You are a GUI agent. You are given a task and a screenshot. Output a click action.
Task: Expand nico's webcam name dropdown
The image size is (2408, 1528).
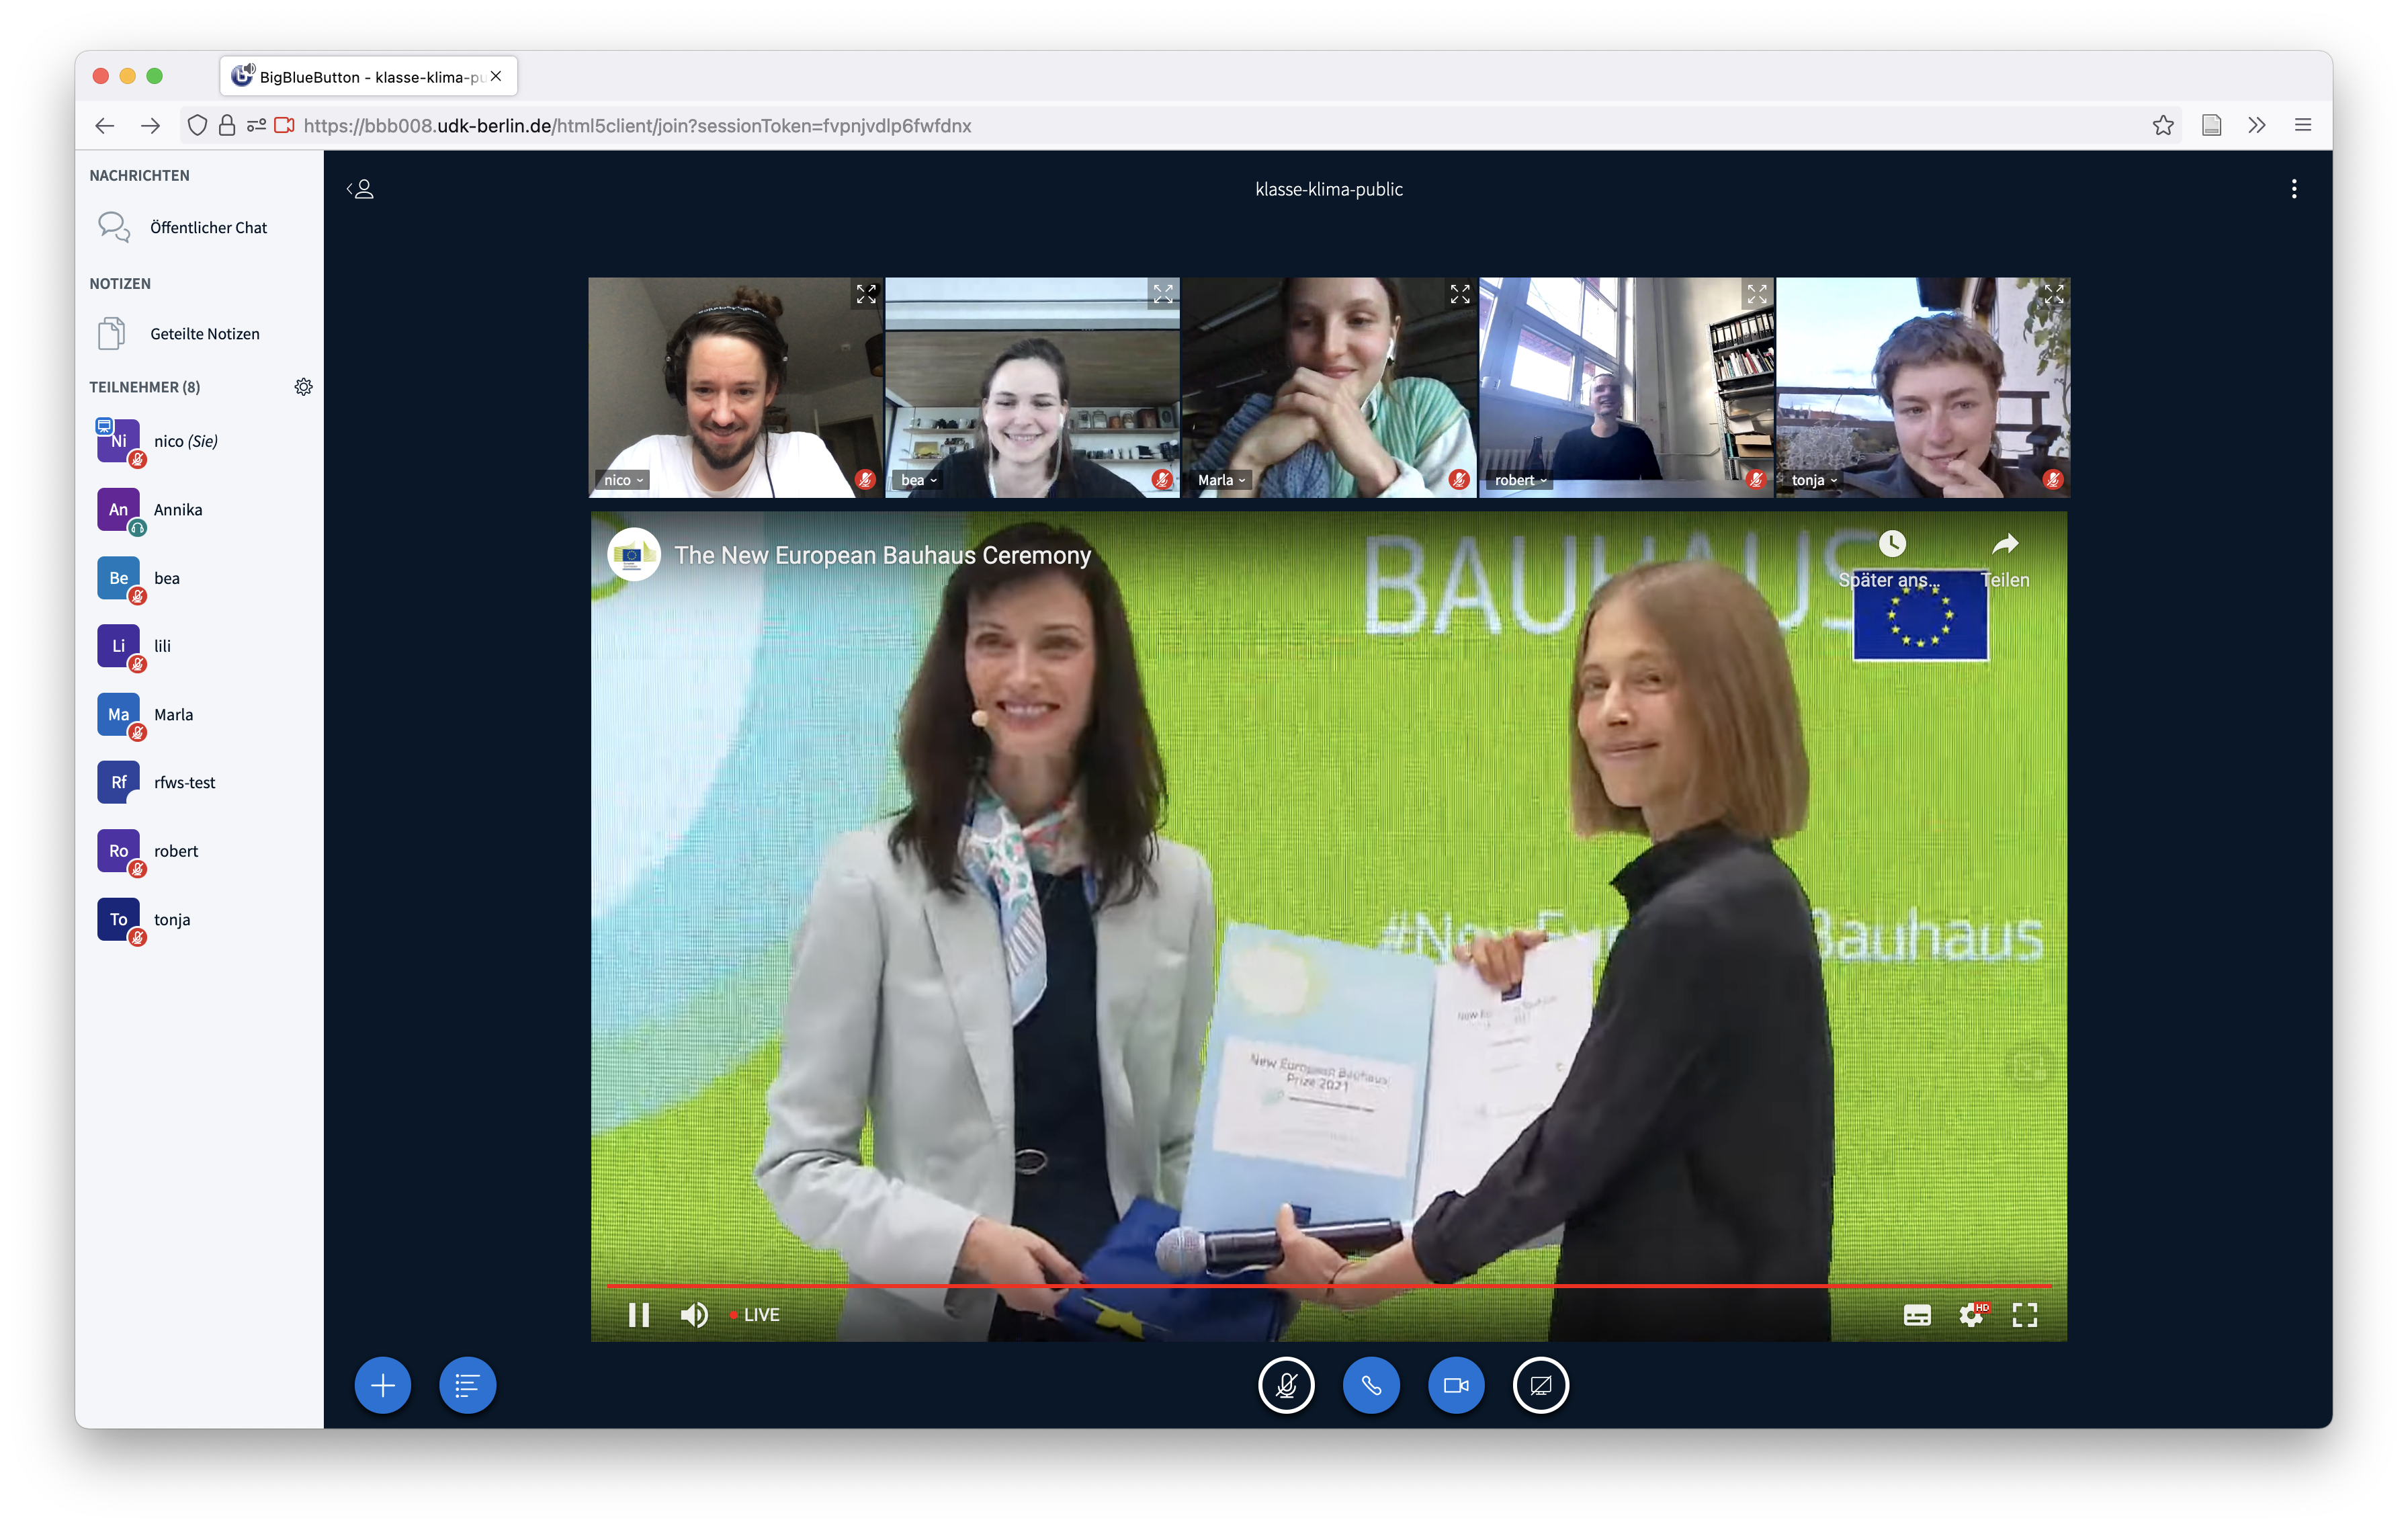623,480
